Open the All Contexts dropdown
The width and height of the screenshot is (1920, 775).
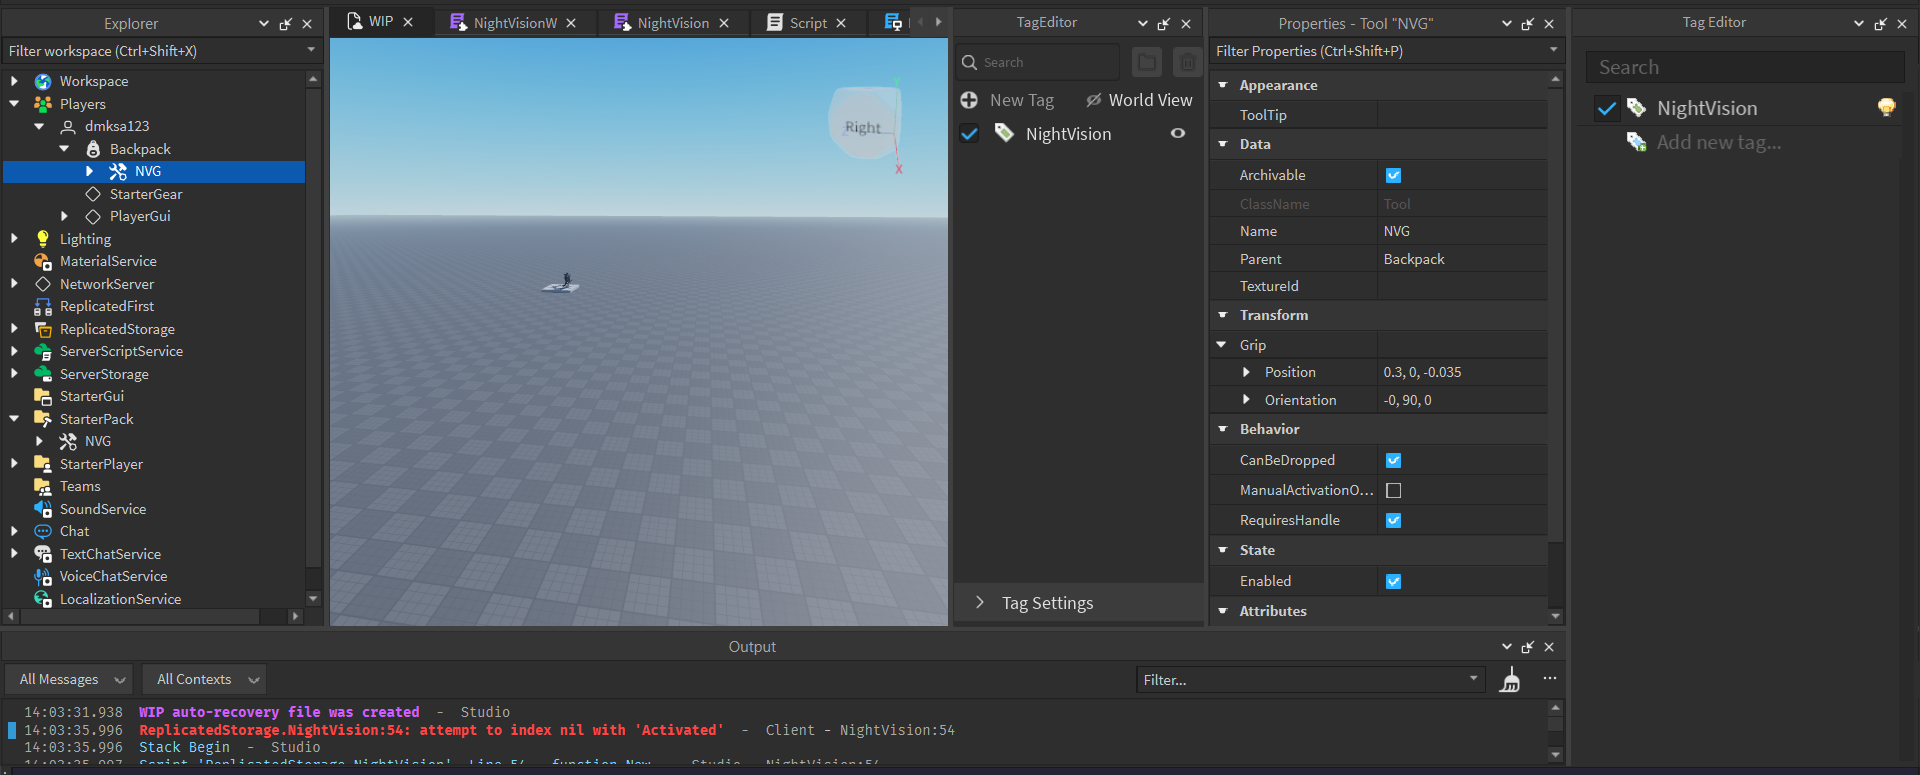204,679
